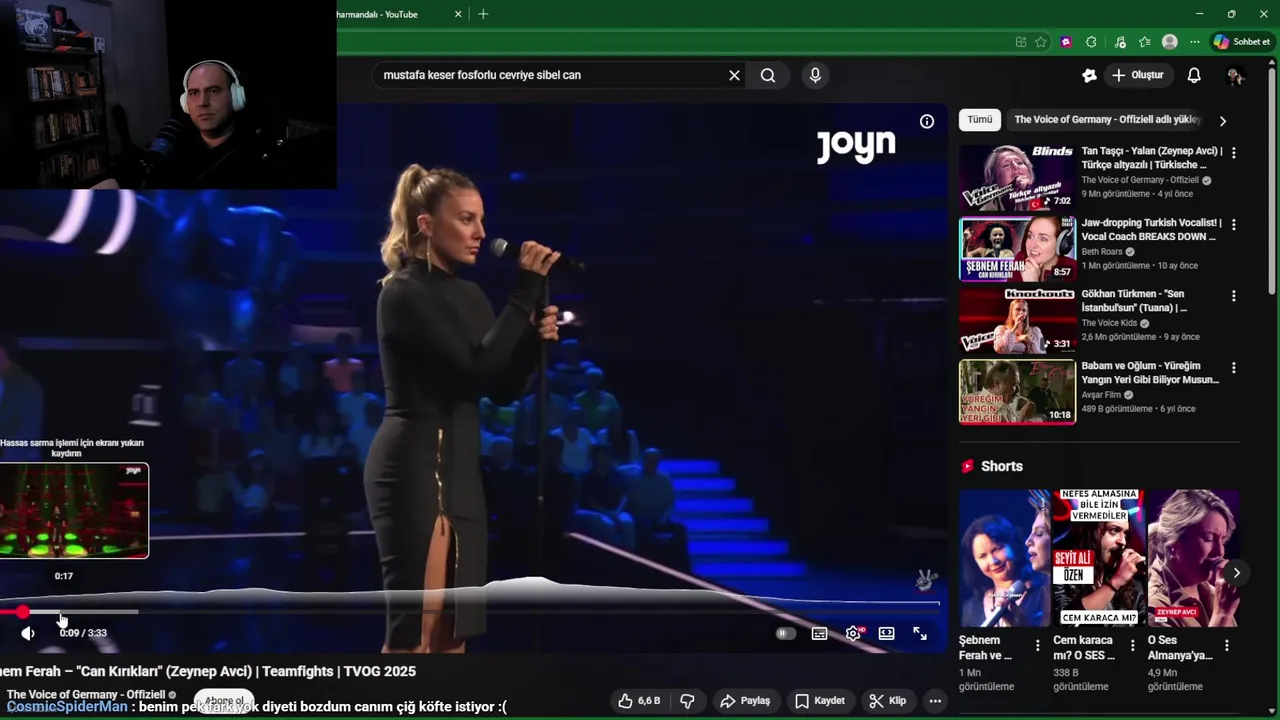Click the Abone ol subscribe button
Image resolution: width=1280 pixels, height=720 pixels.
point(224,701)
